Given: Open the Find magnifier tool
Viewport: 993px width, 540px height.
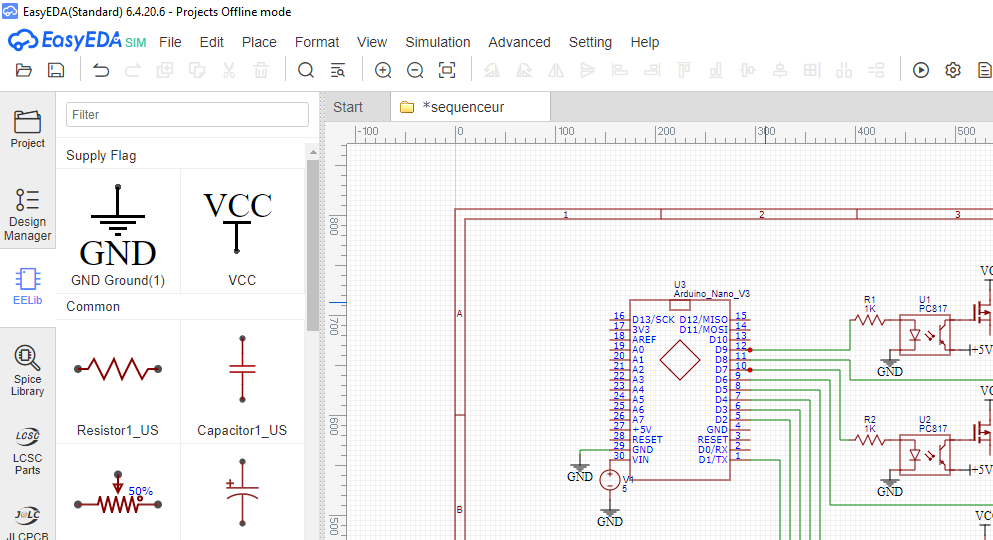Looking at the screenshot, I should click(x=306, y=70).
